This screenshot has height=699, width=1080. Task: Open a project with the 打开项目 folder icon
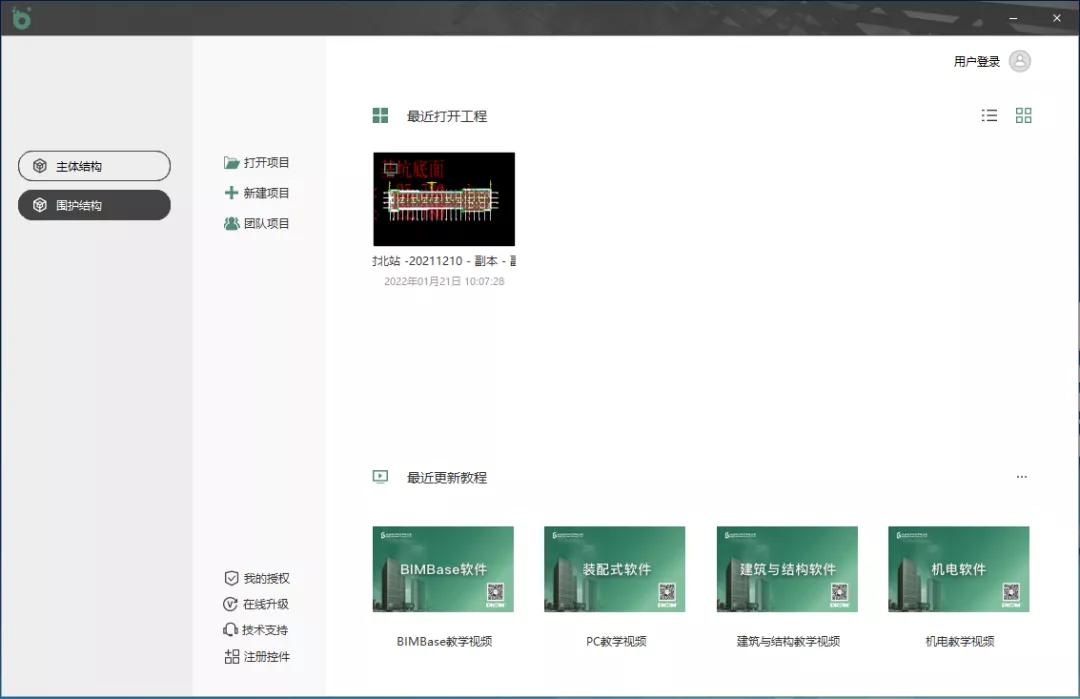click(x=231, y=162)
